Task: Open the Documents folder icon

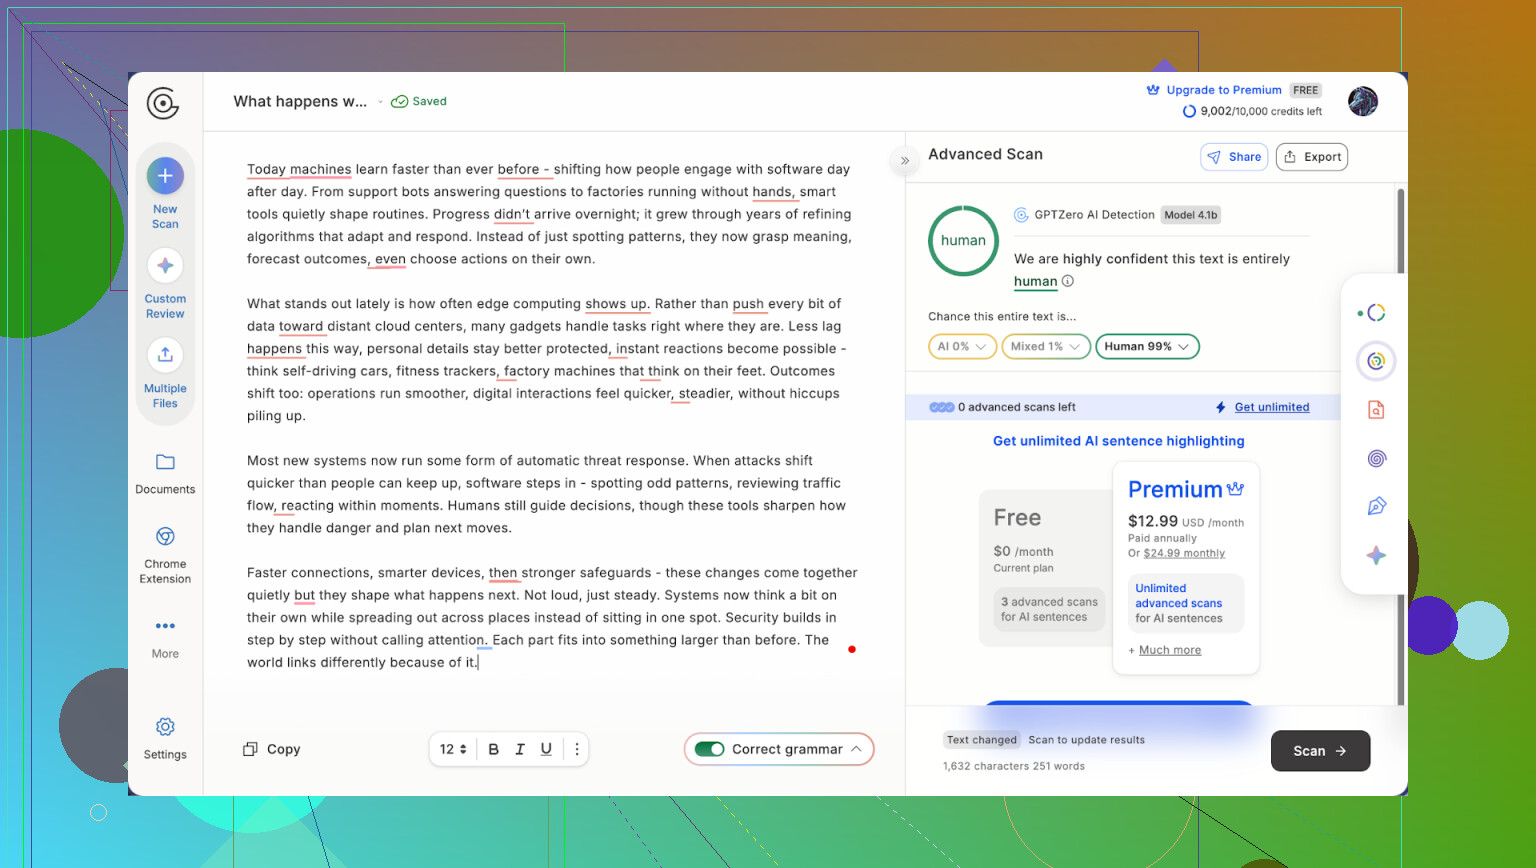Action: pos(165,462)
